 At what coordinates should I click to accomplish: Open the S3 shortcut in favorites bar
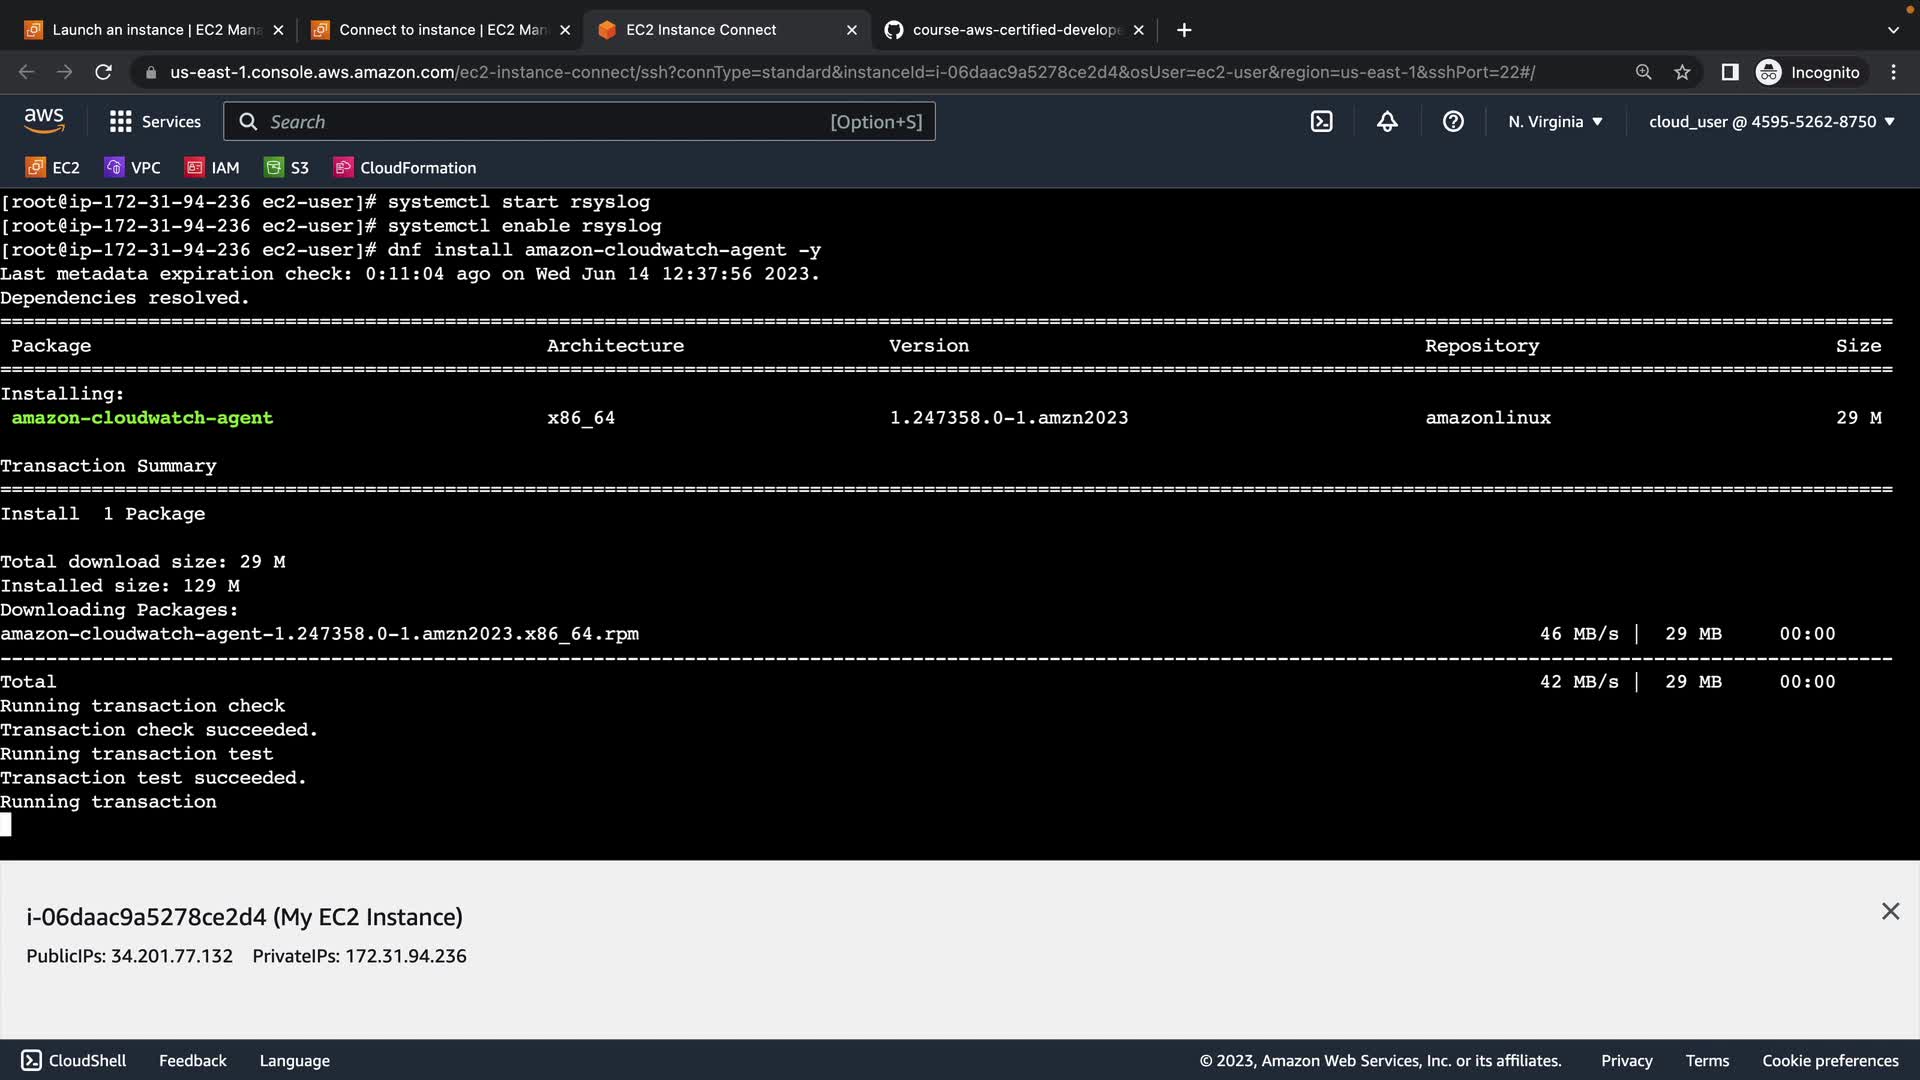tap(287, 168)
